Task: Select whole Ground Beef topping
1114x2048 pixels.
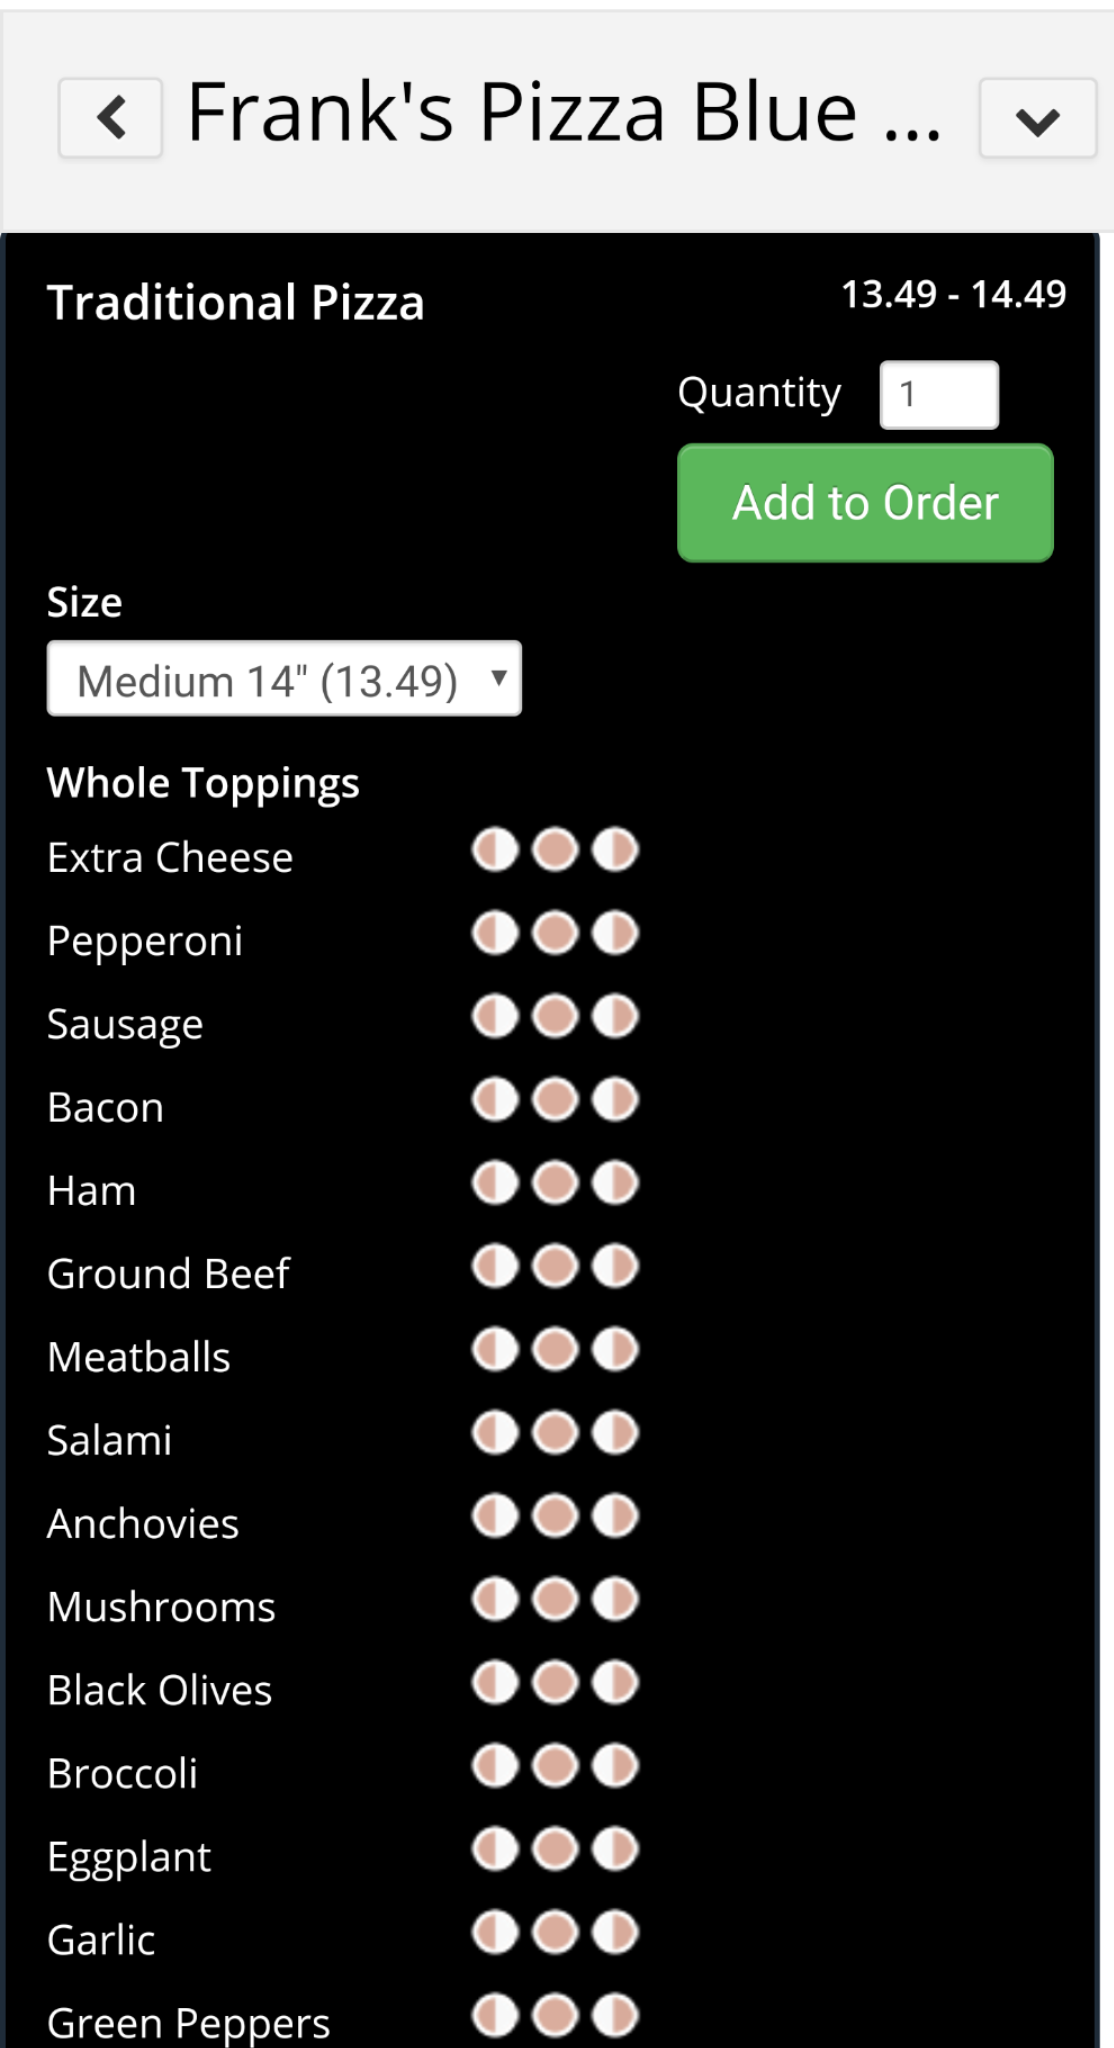Action: point(555,1267)
